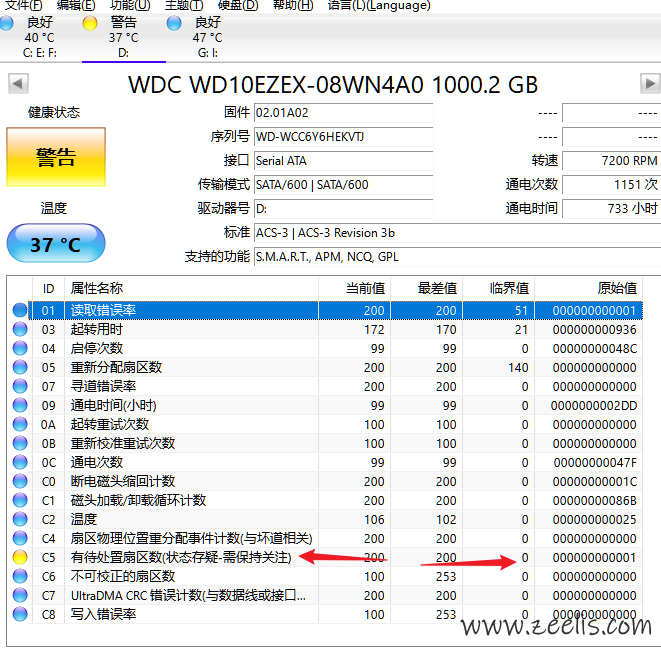Click status icon for 03 起转用时

pos(20,329)
